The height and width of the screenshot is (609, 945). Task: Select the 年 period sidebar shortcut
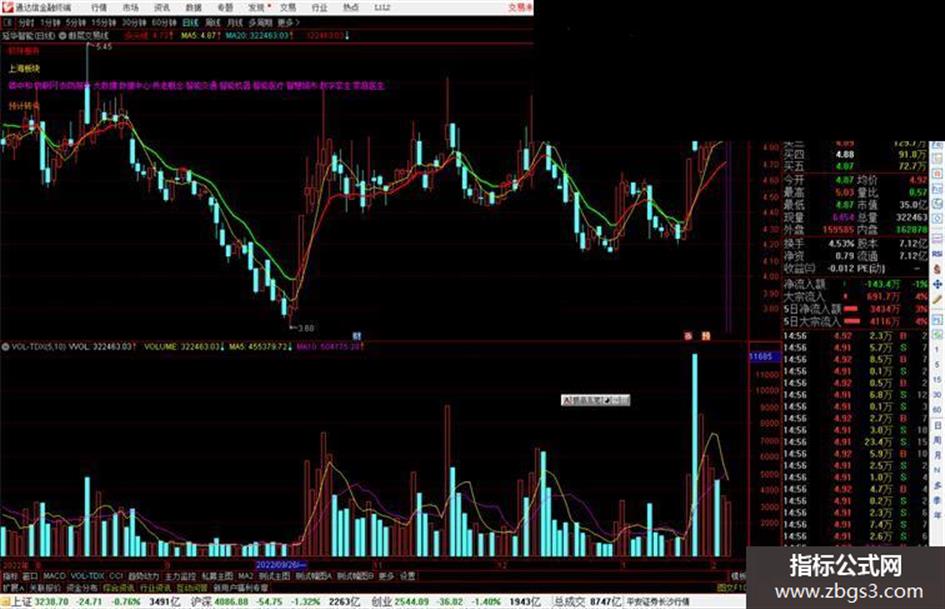(x=937, y=516)
